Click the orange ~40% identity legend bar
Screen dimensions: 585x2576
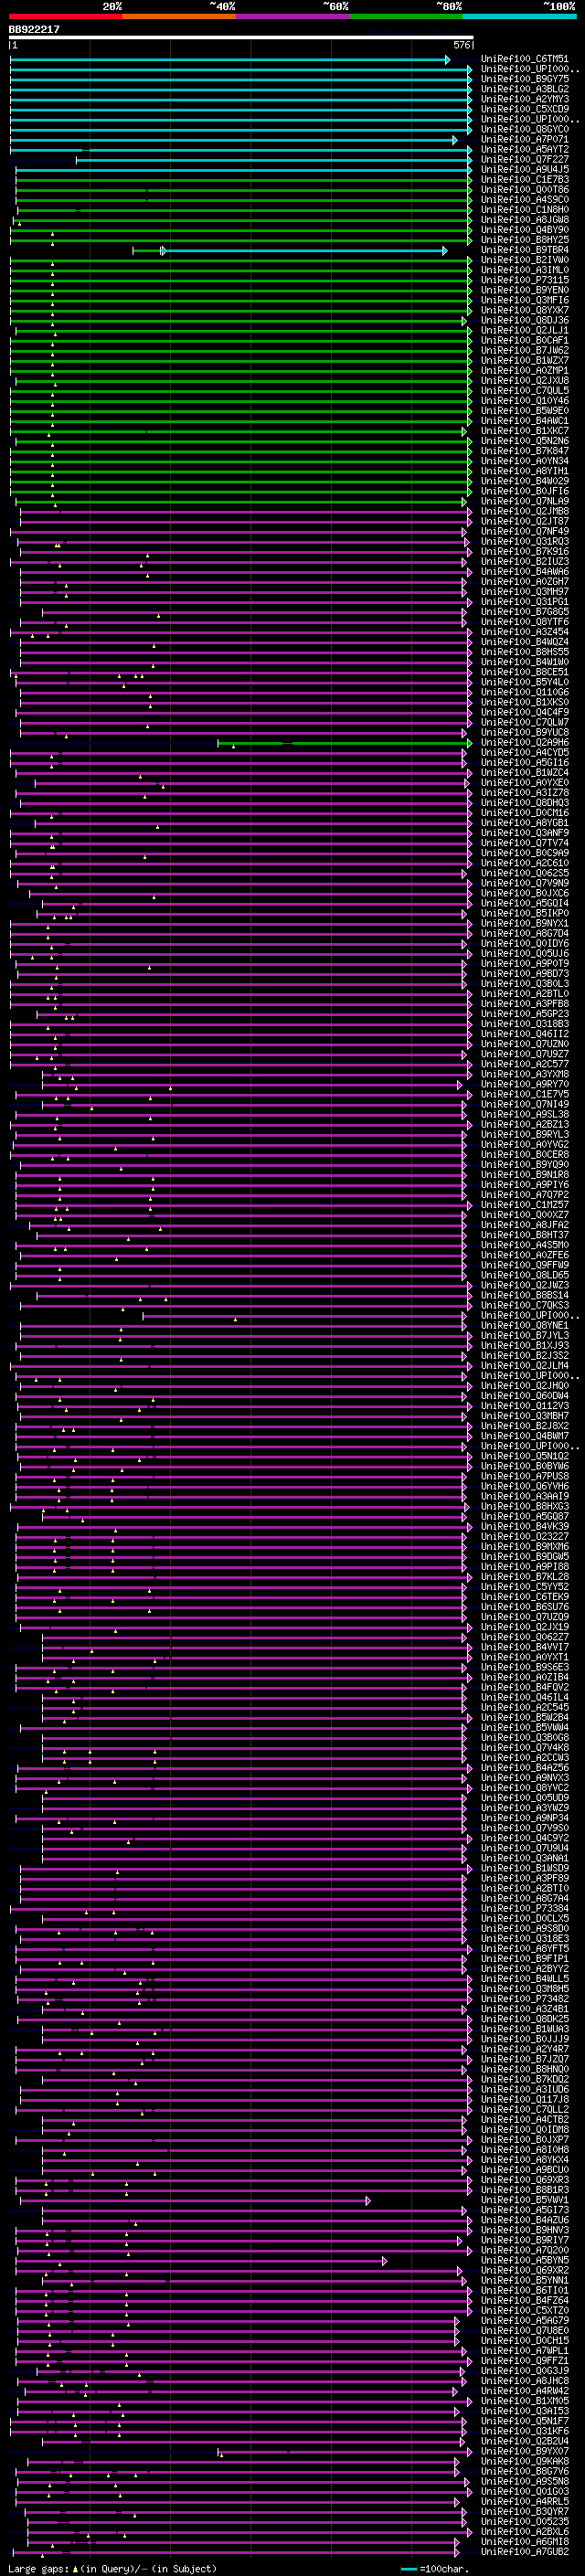pyautogui.click(x=179, y=16)
